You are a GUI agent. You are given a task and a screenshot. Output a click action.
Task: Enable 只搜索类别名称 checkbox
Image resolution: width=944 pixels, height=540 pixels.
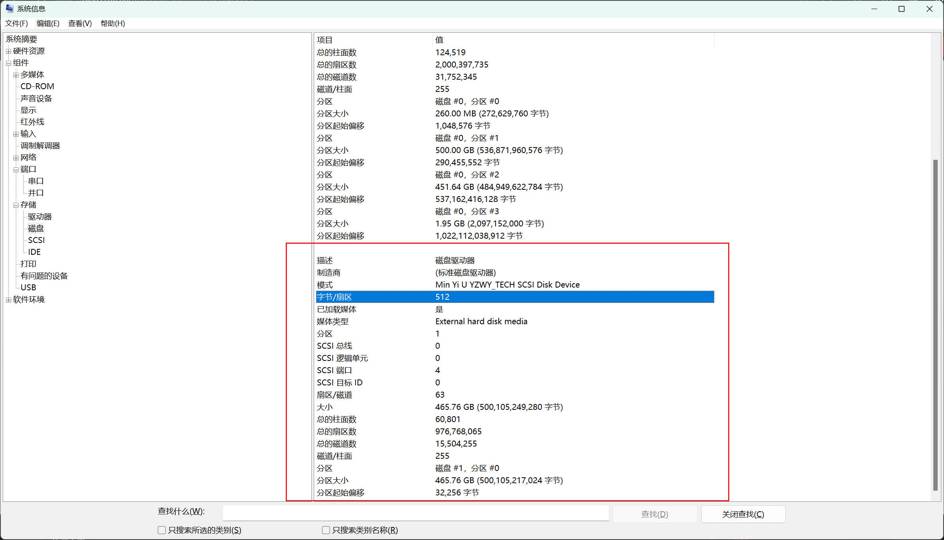pos(326,530)
